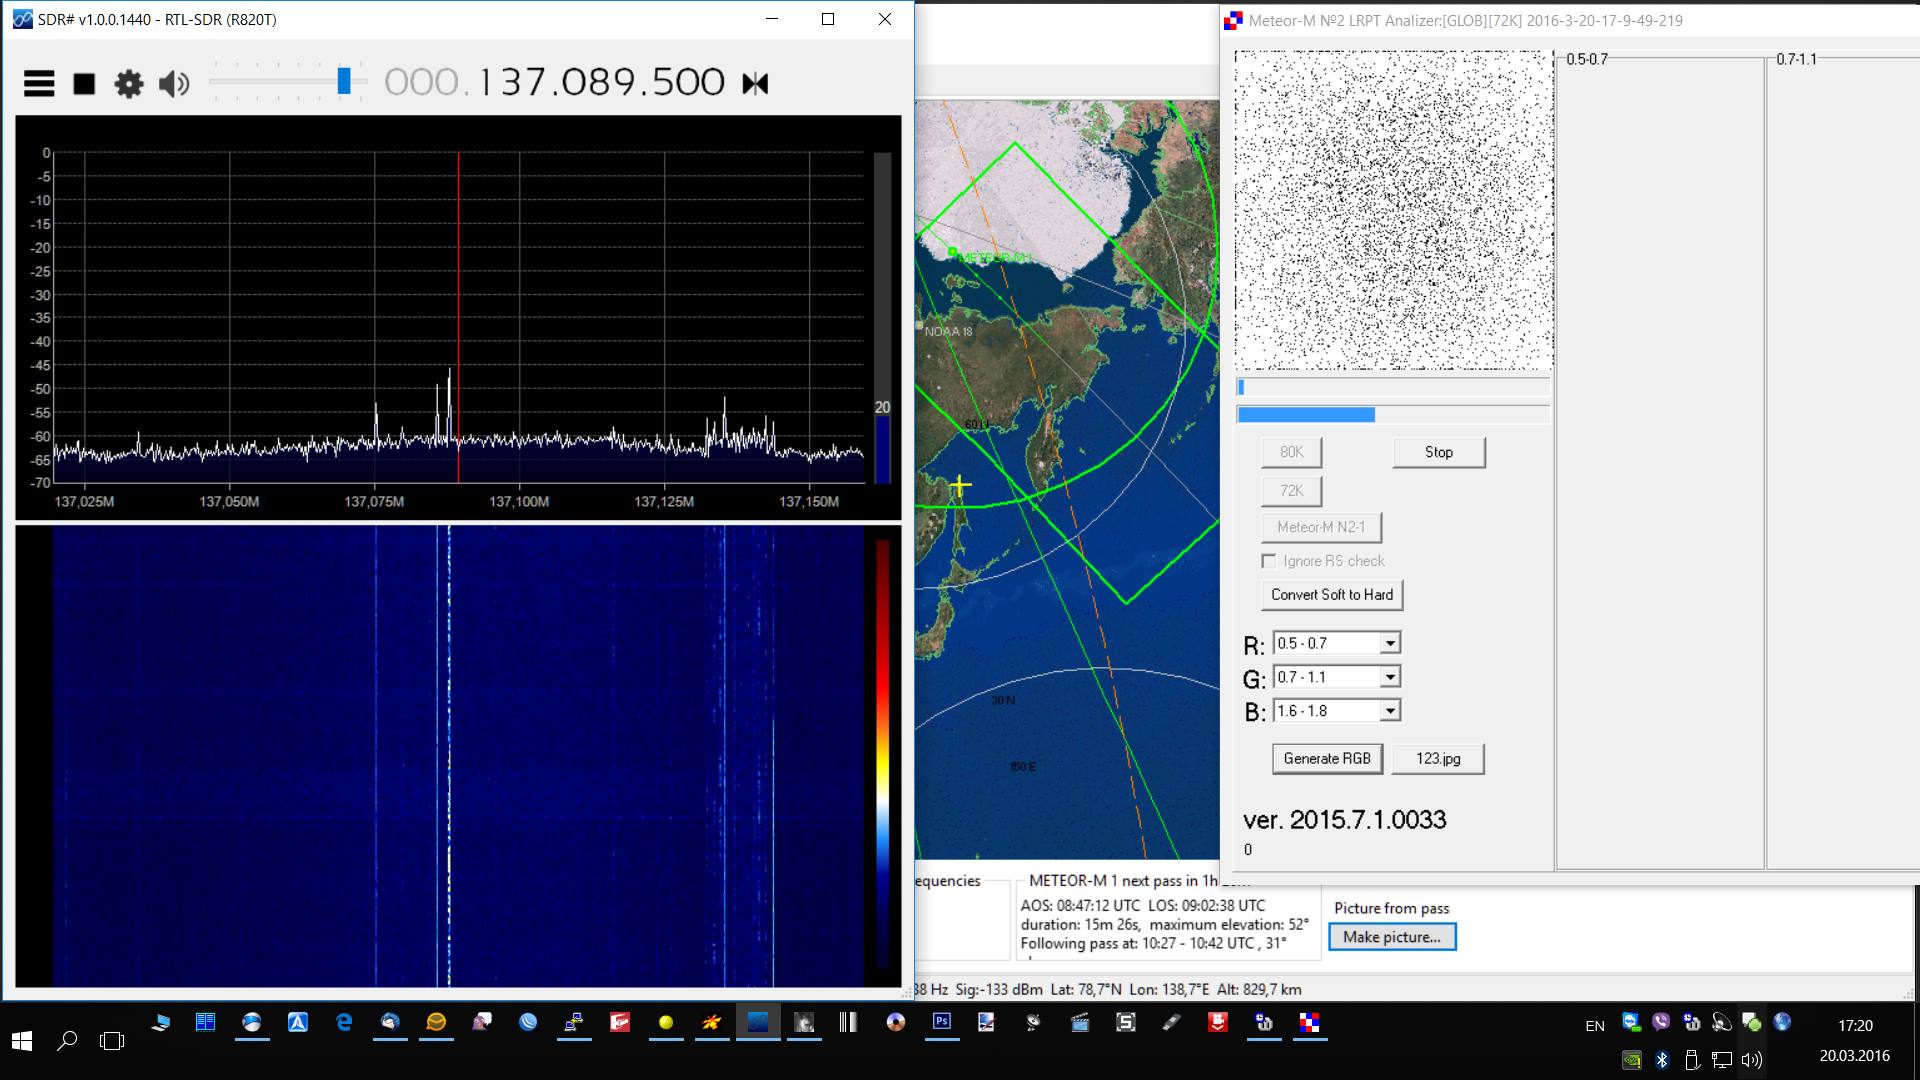Open the G channel dropdown 0.7 - 1.1
1920x1080 pixels.
1336,677
